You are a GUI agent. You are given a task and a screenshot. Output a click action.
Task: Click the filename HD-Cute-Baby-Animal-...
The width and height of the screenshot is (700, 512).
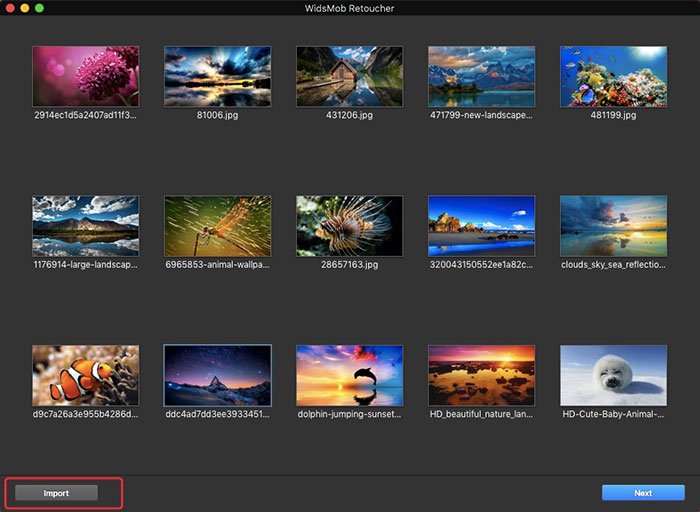click(x=613, y=414)
